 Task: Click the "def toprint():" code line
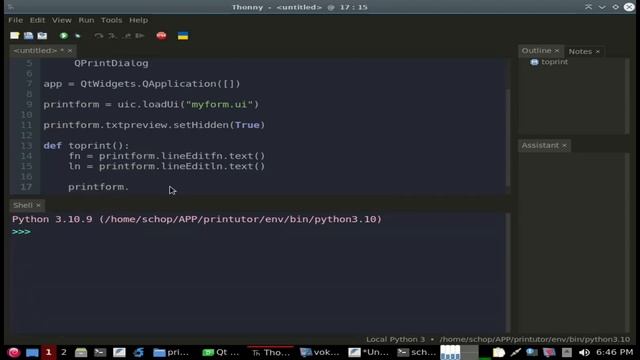(x=86, y=146)
